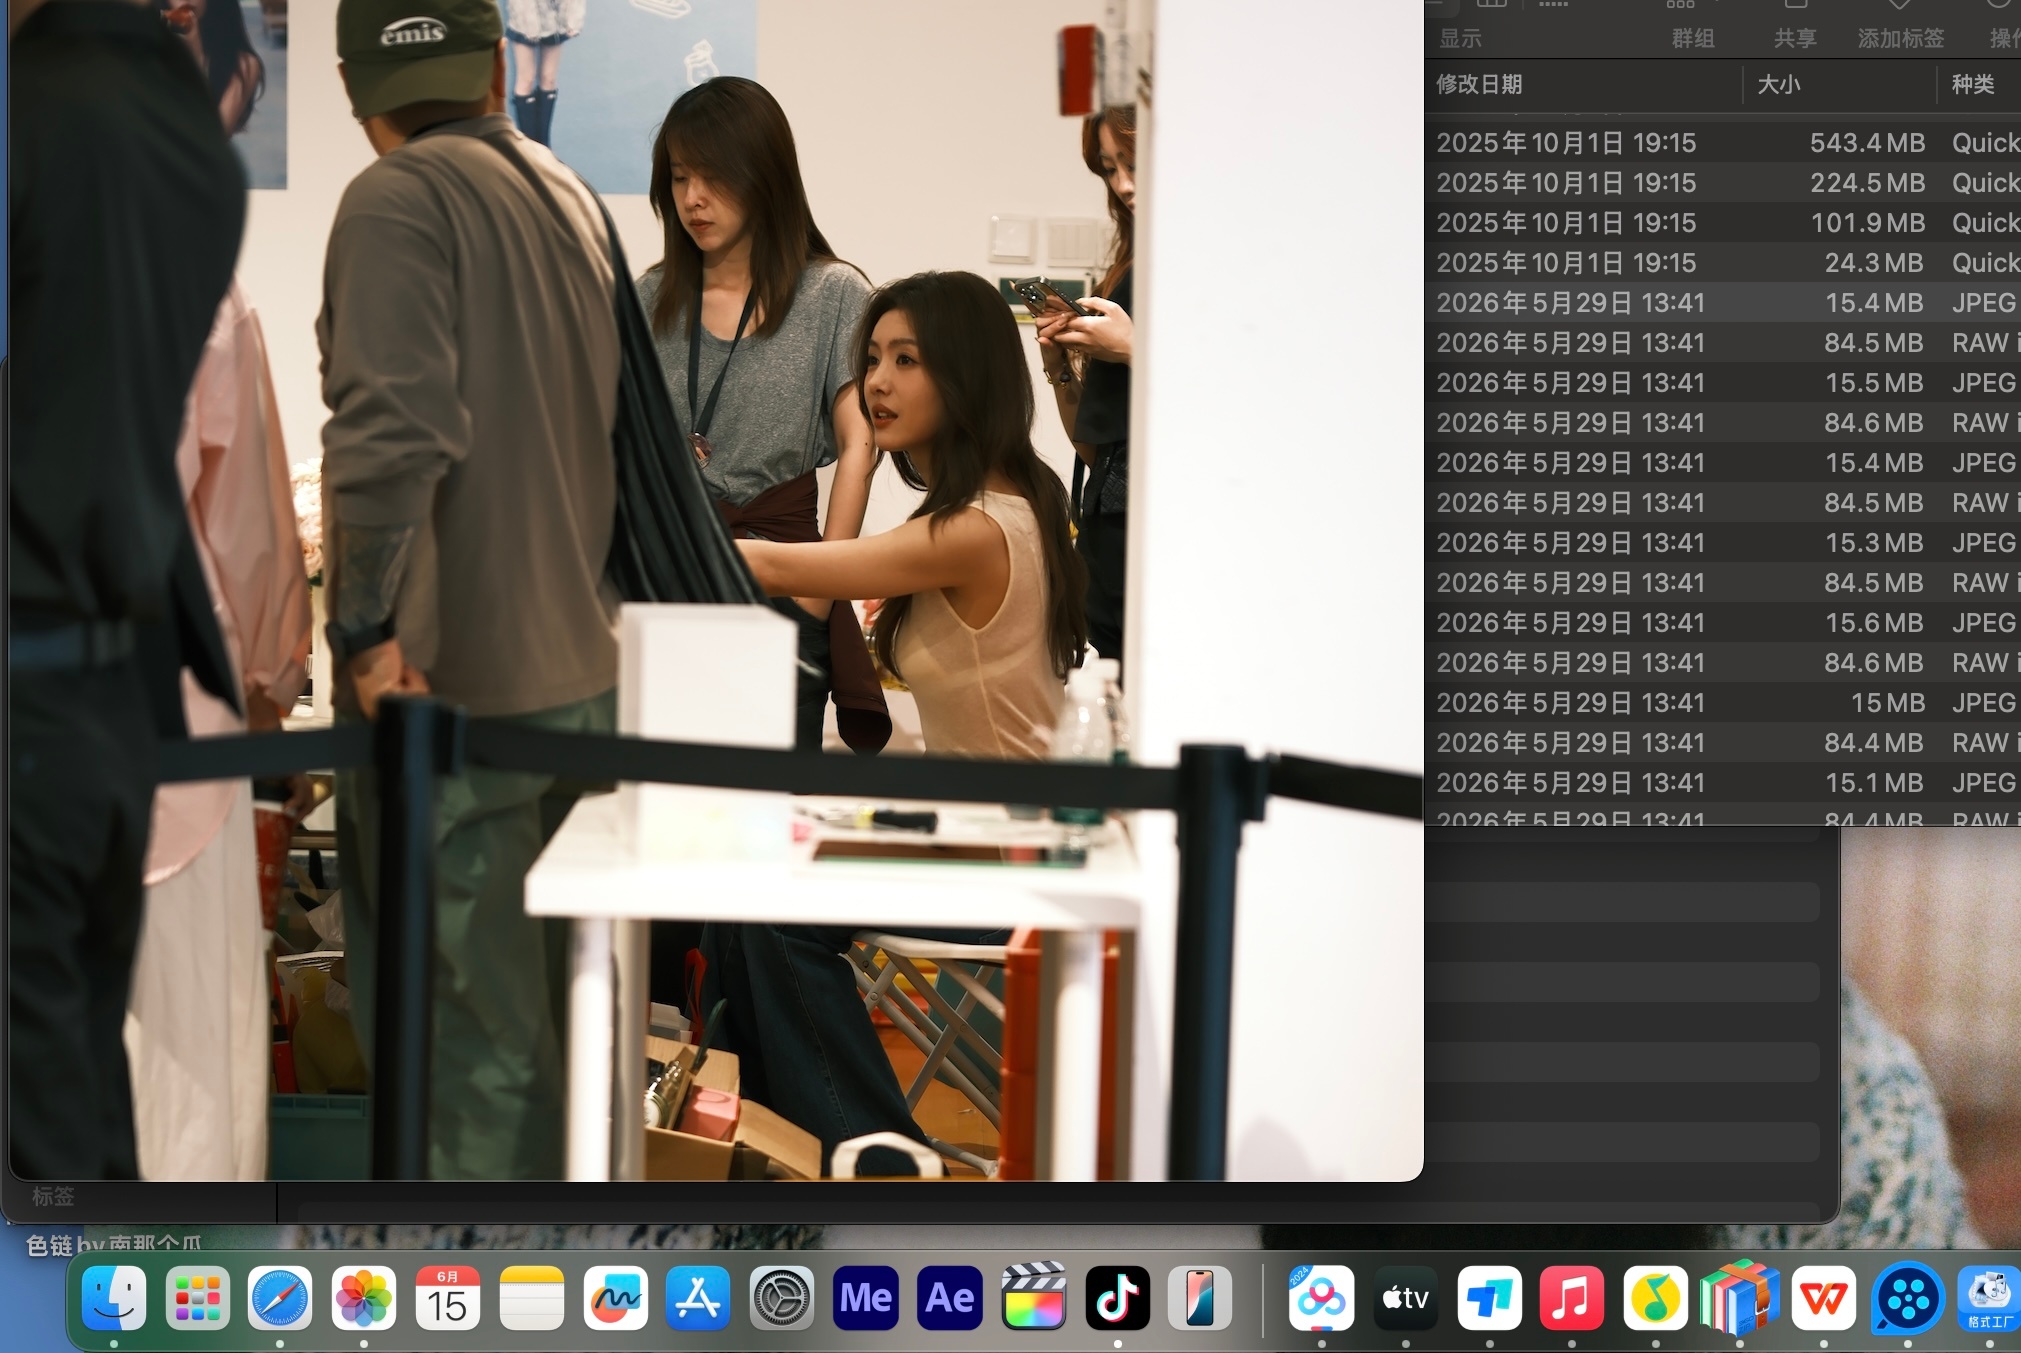Launch WPS Office from the Dock
The height and width of the screenshot is (1353, 2021).
[1823, 1297]
